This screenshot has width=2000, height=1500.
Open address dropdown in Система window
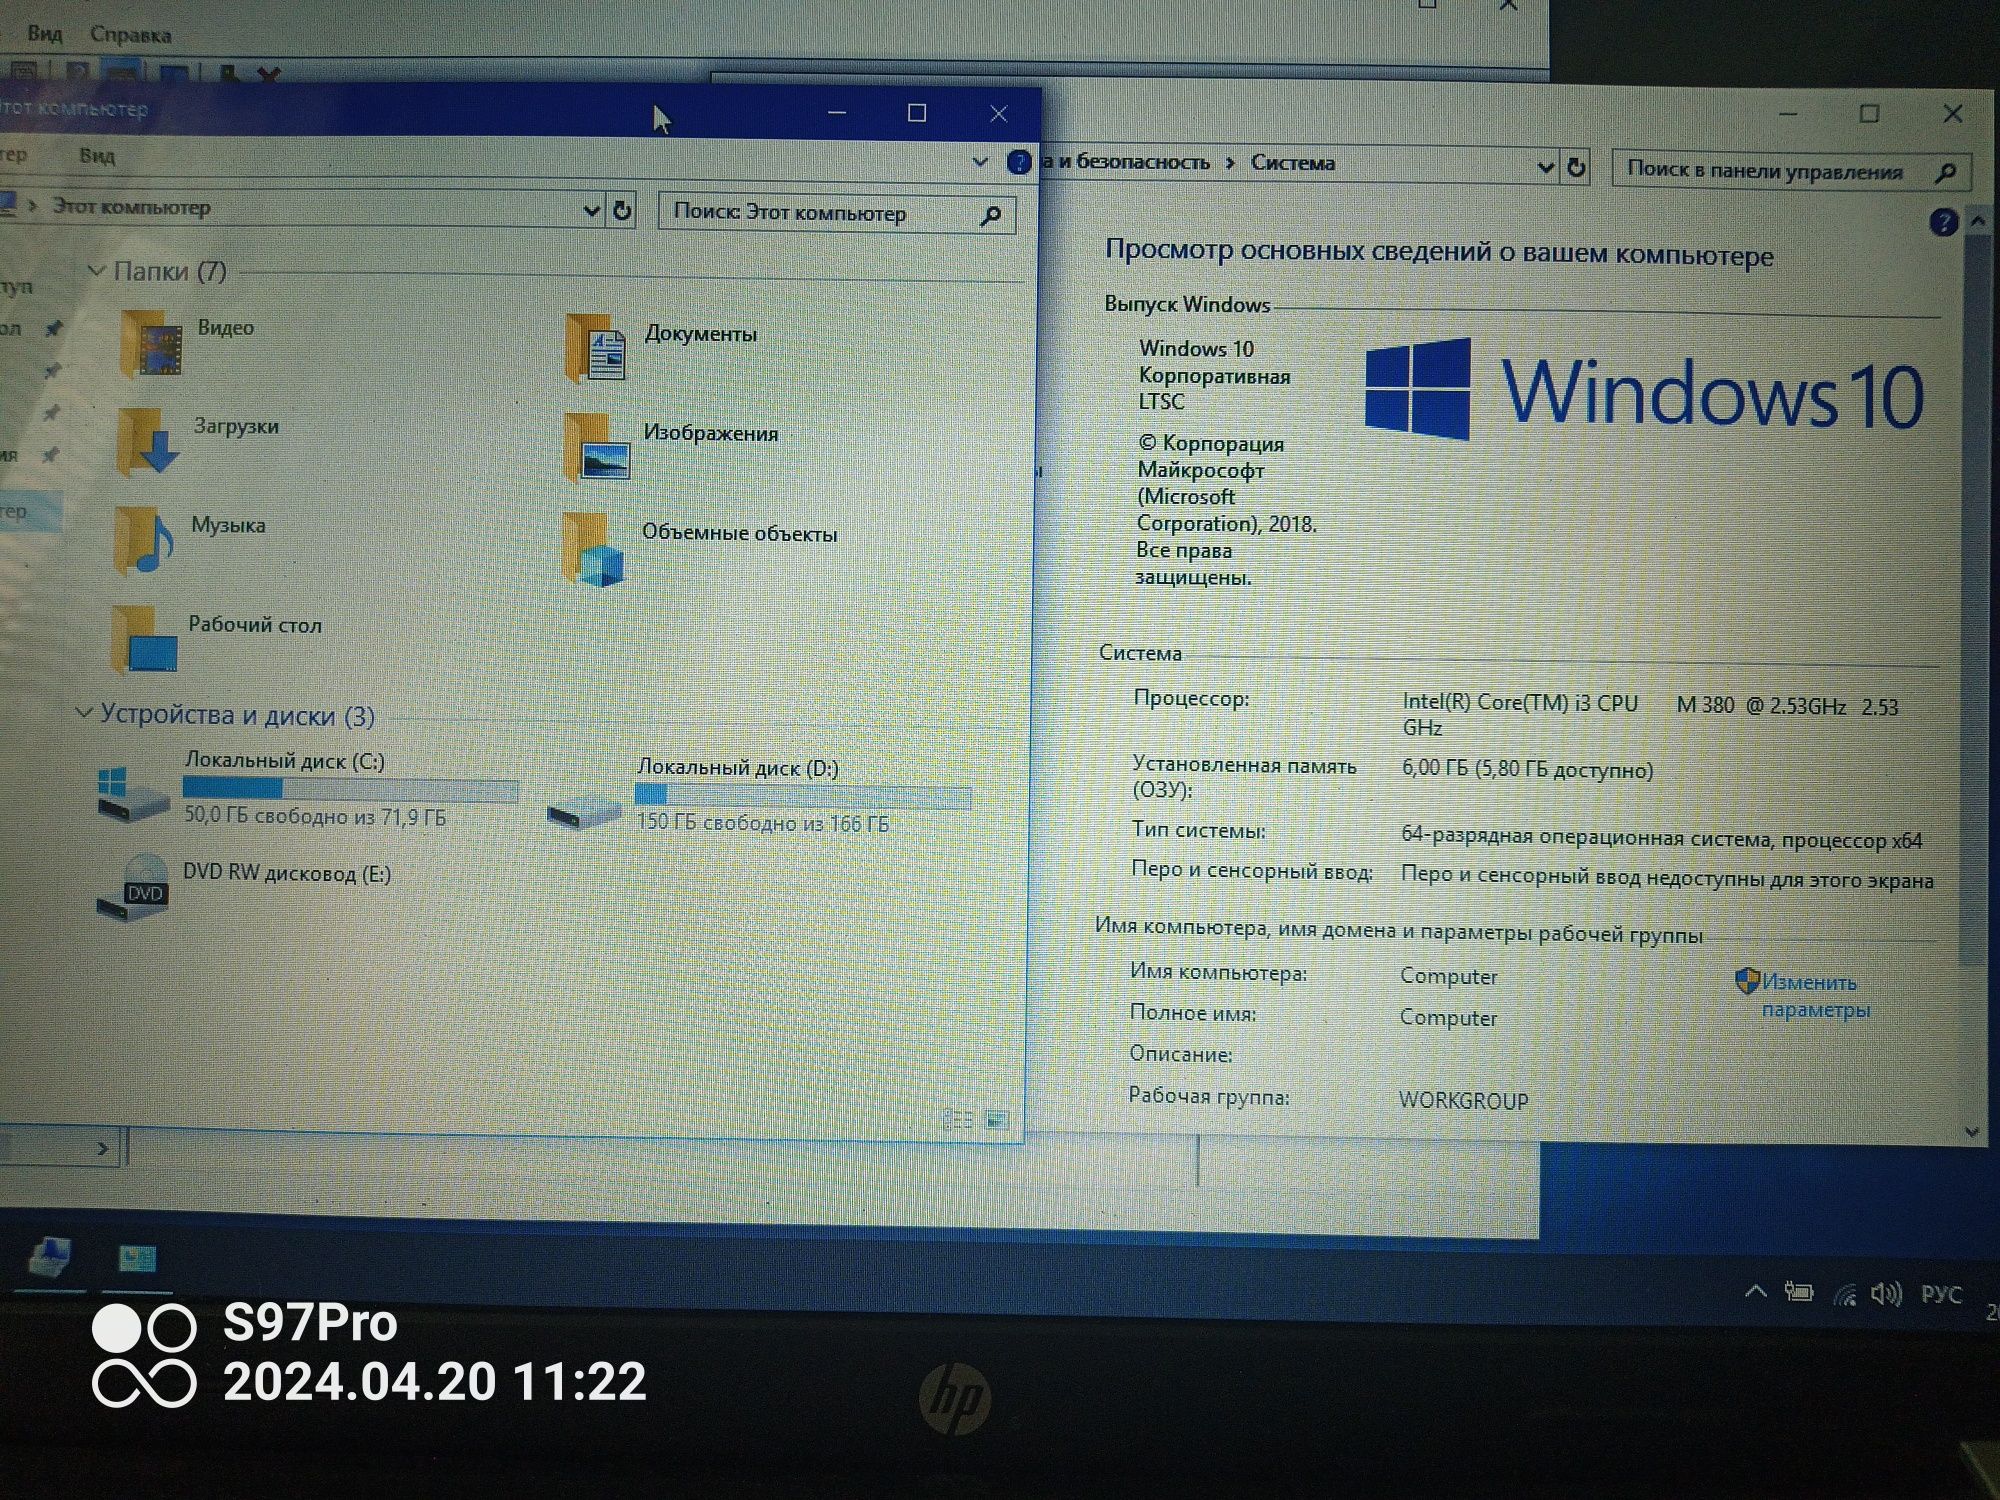pos(1545,167)
